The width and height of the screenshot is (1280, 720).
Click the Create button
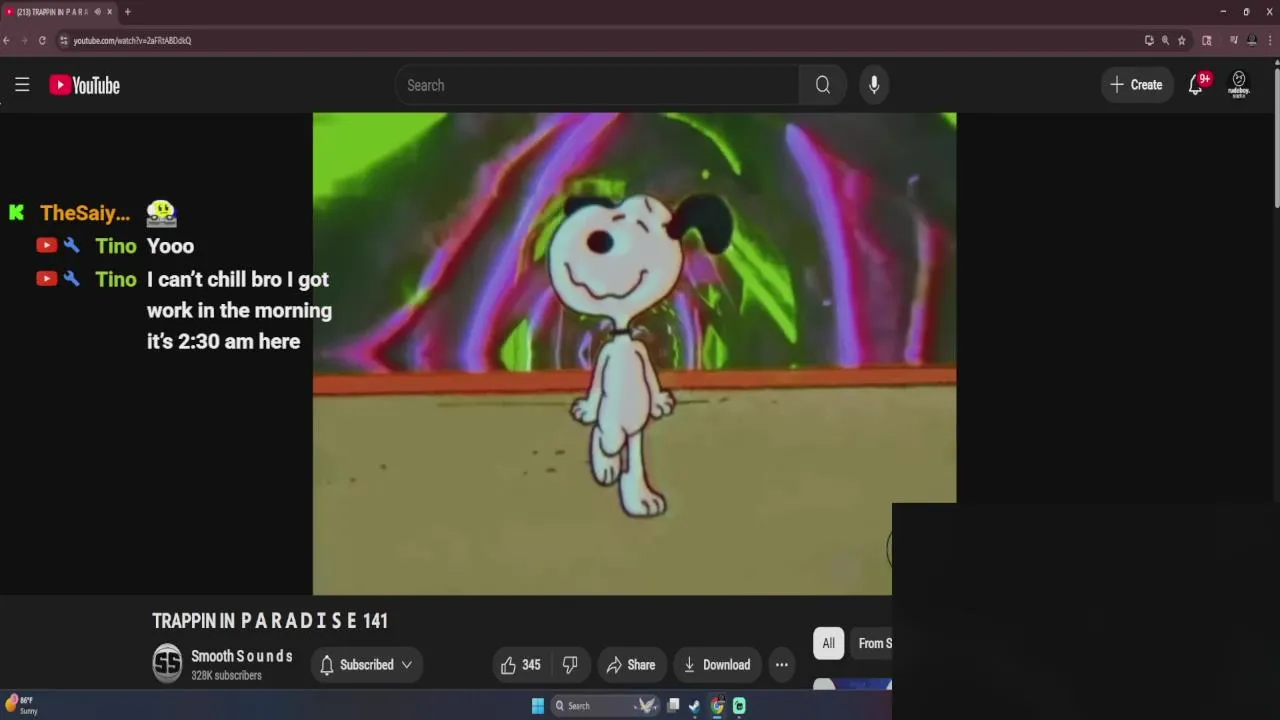click(1137, 85)
